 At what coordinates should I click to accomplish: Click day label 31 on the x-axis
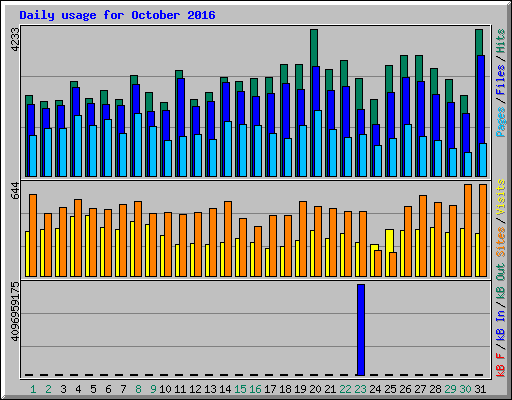tap(480, 389)
